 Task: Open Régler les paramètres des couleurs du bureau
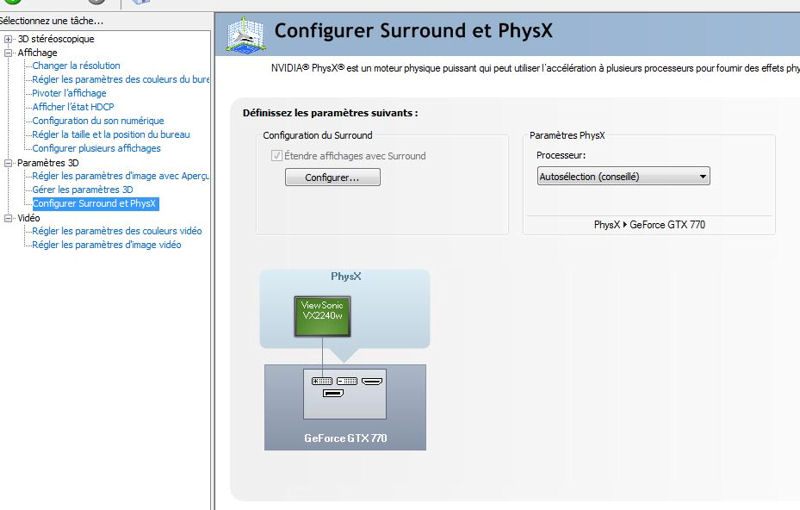(120, 80)
